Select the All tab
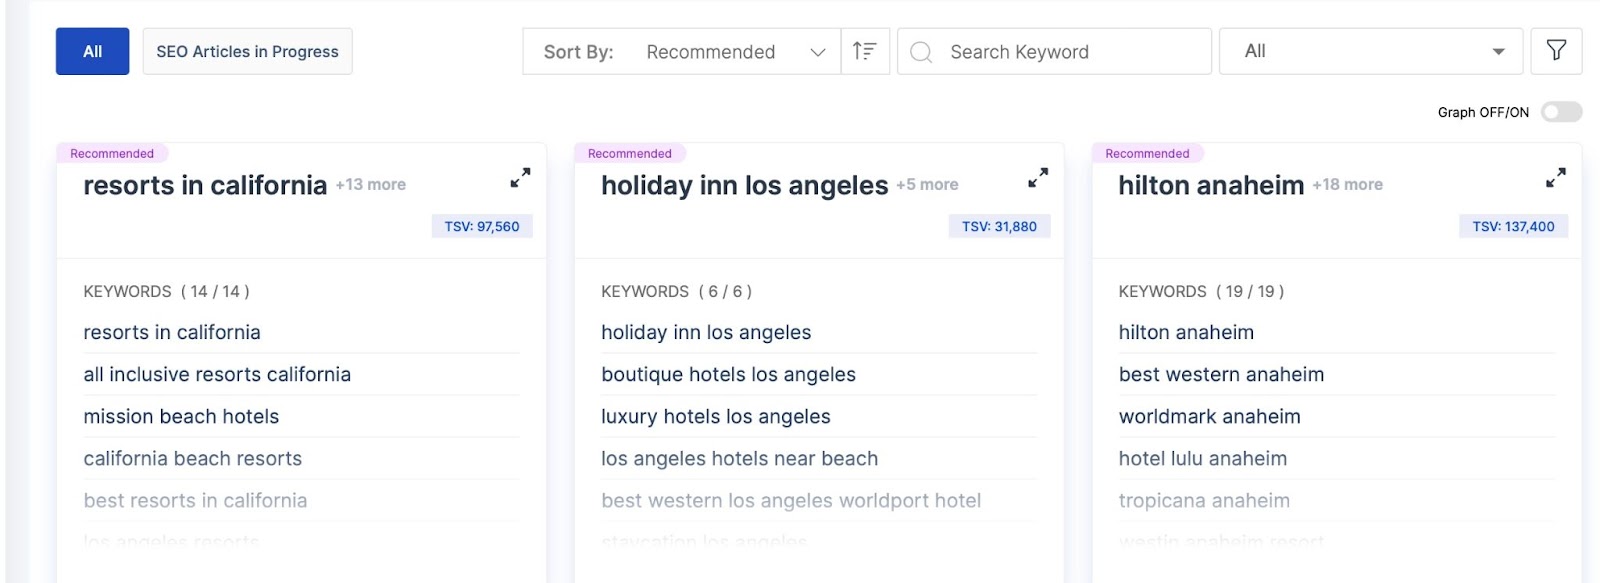 [92, 51]
